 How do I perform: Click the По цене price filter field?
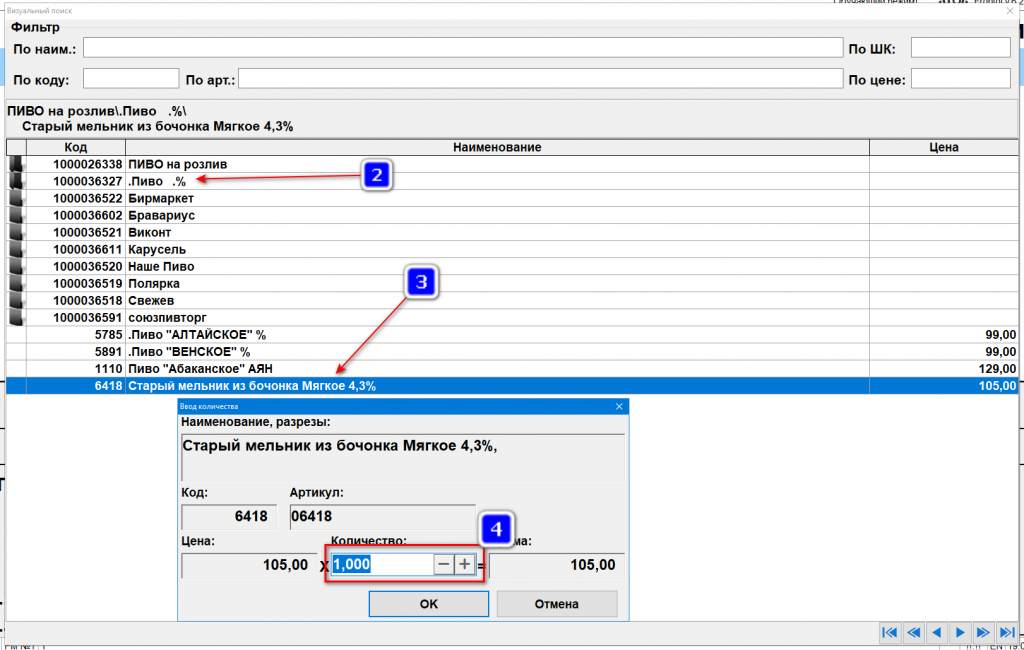pyautogui.click(x=960, y=79)
